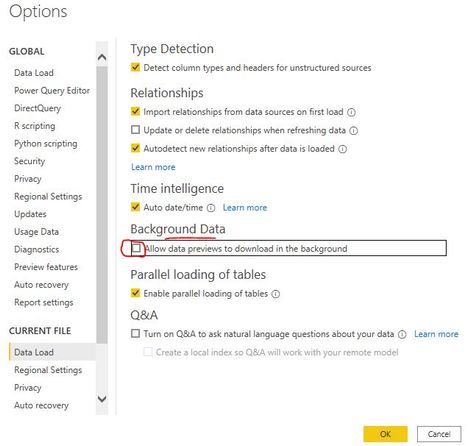Click the Type Detection heading

click(x=172, y=49)
